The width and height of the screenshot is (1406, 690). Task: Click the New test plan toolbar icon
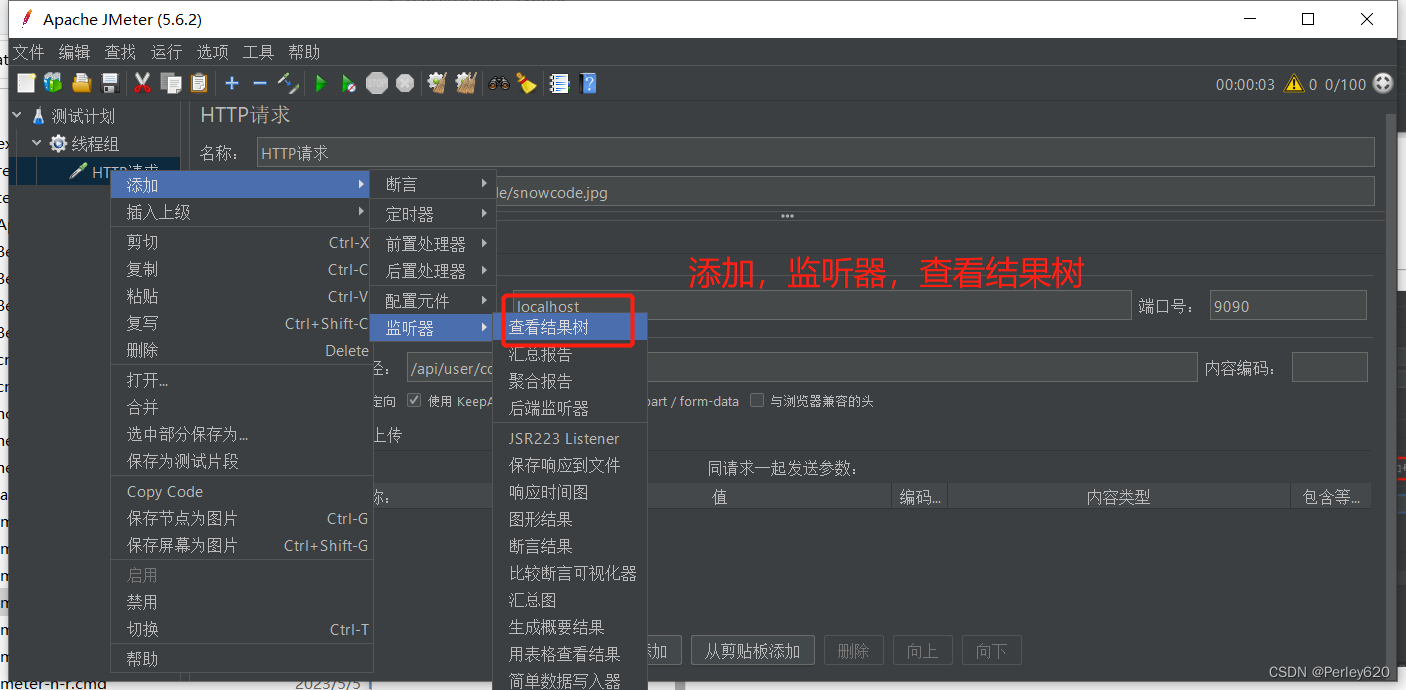[26, 84]
